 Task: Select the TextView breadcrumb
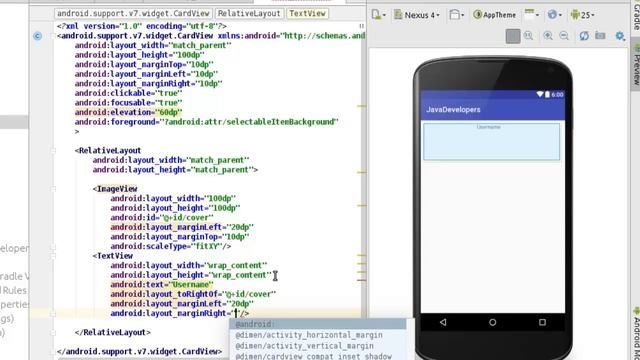(x=307, y=13)
